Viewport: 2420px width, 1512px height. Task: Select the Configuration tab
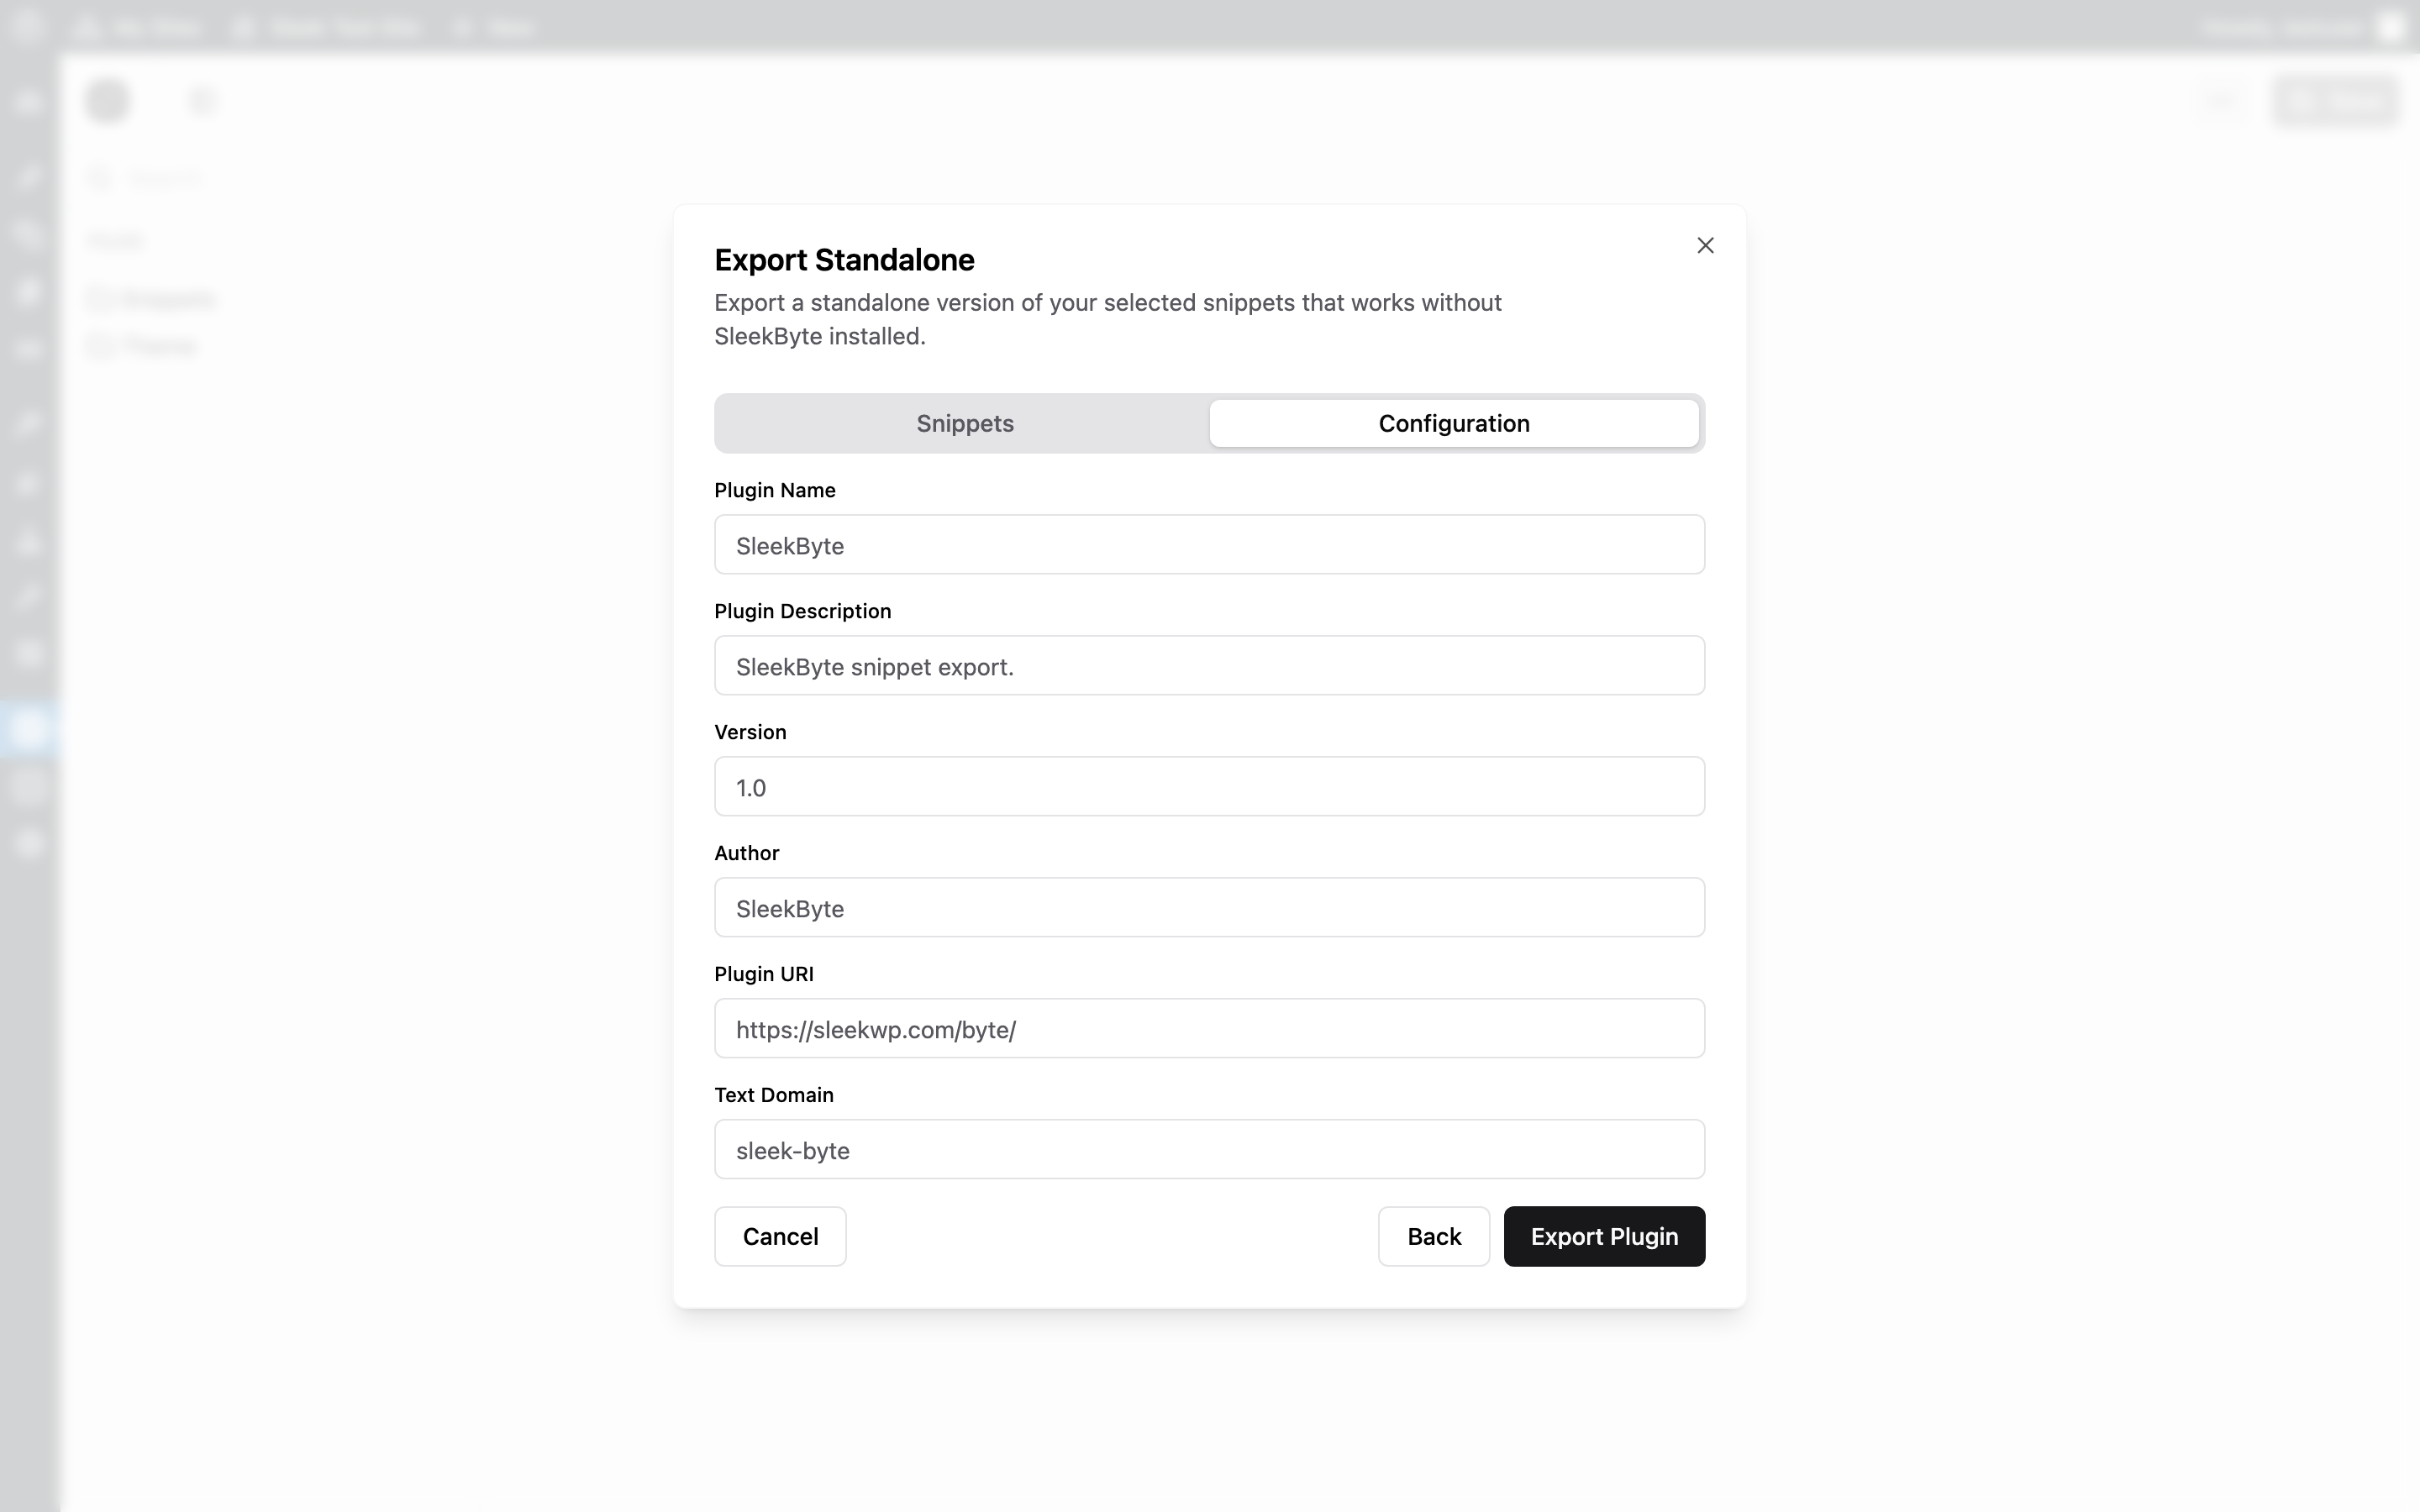click(1454, 423)
